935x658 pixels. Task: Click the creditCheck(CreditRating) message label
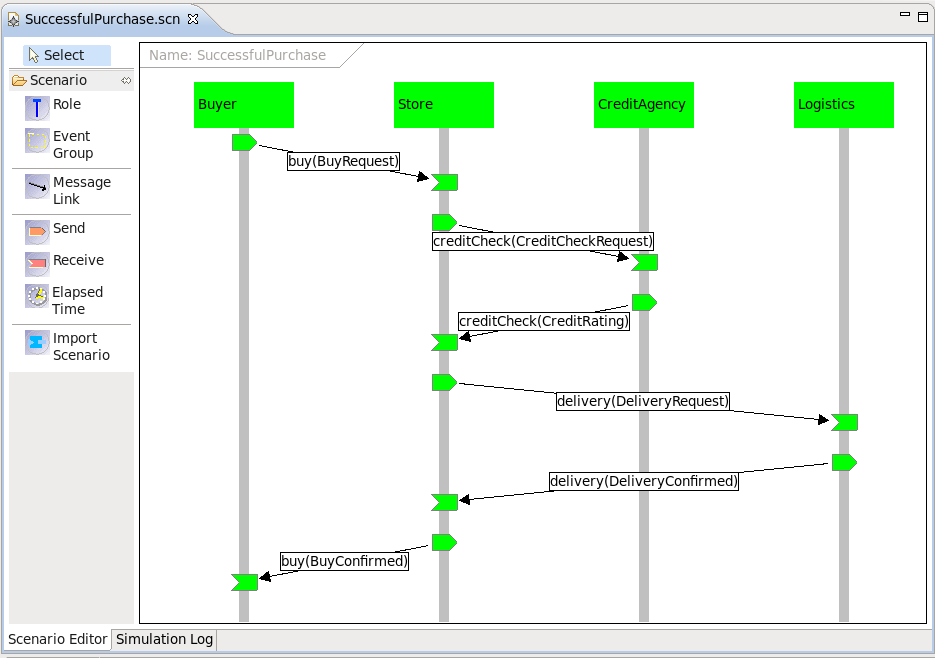pos(544,321)
